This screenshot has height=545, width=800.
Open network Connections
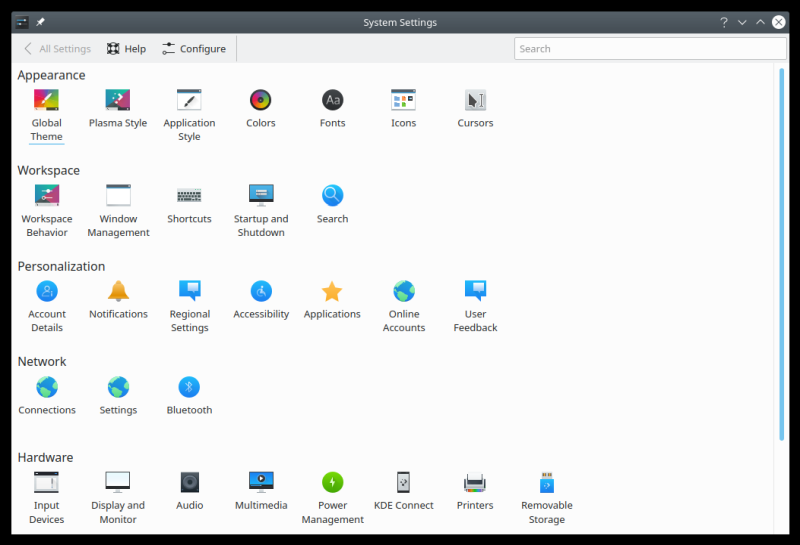(x=47, y=395)
